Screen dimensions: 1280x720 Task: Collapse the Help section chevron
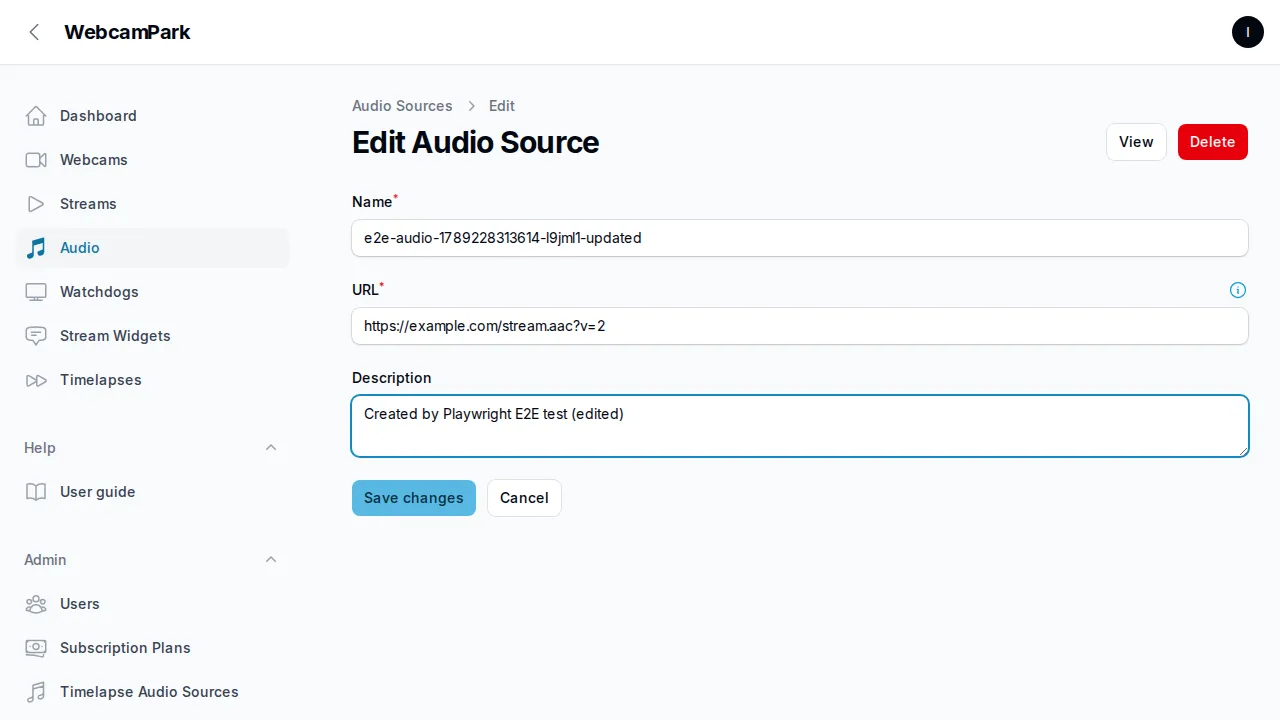click(x=271, y=448)
